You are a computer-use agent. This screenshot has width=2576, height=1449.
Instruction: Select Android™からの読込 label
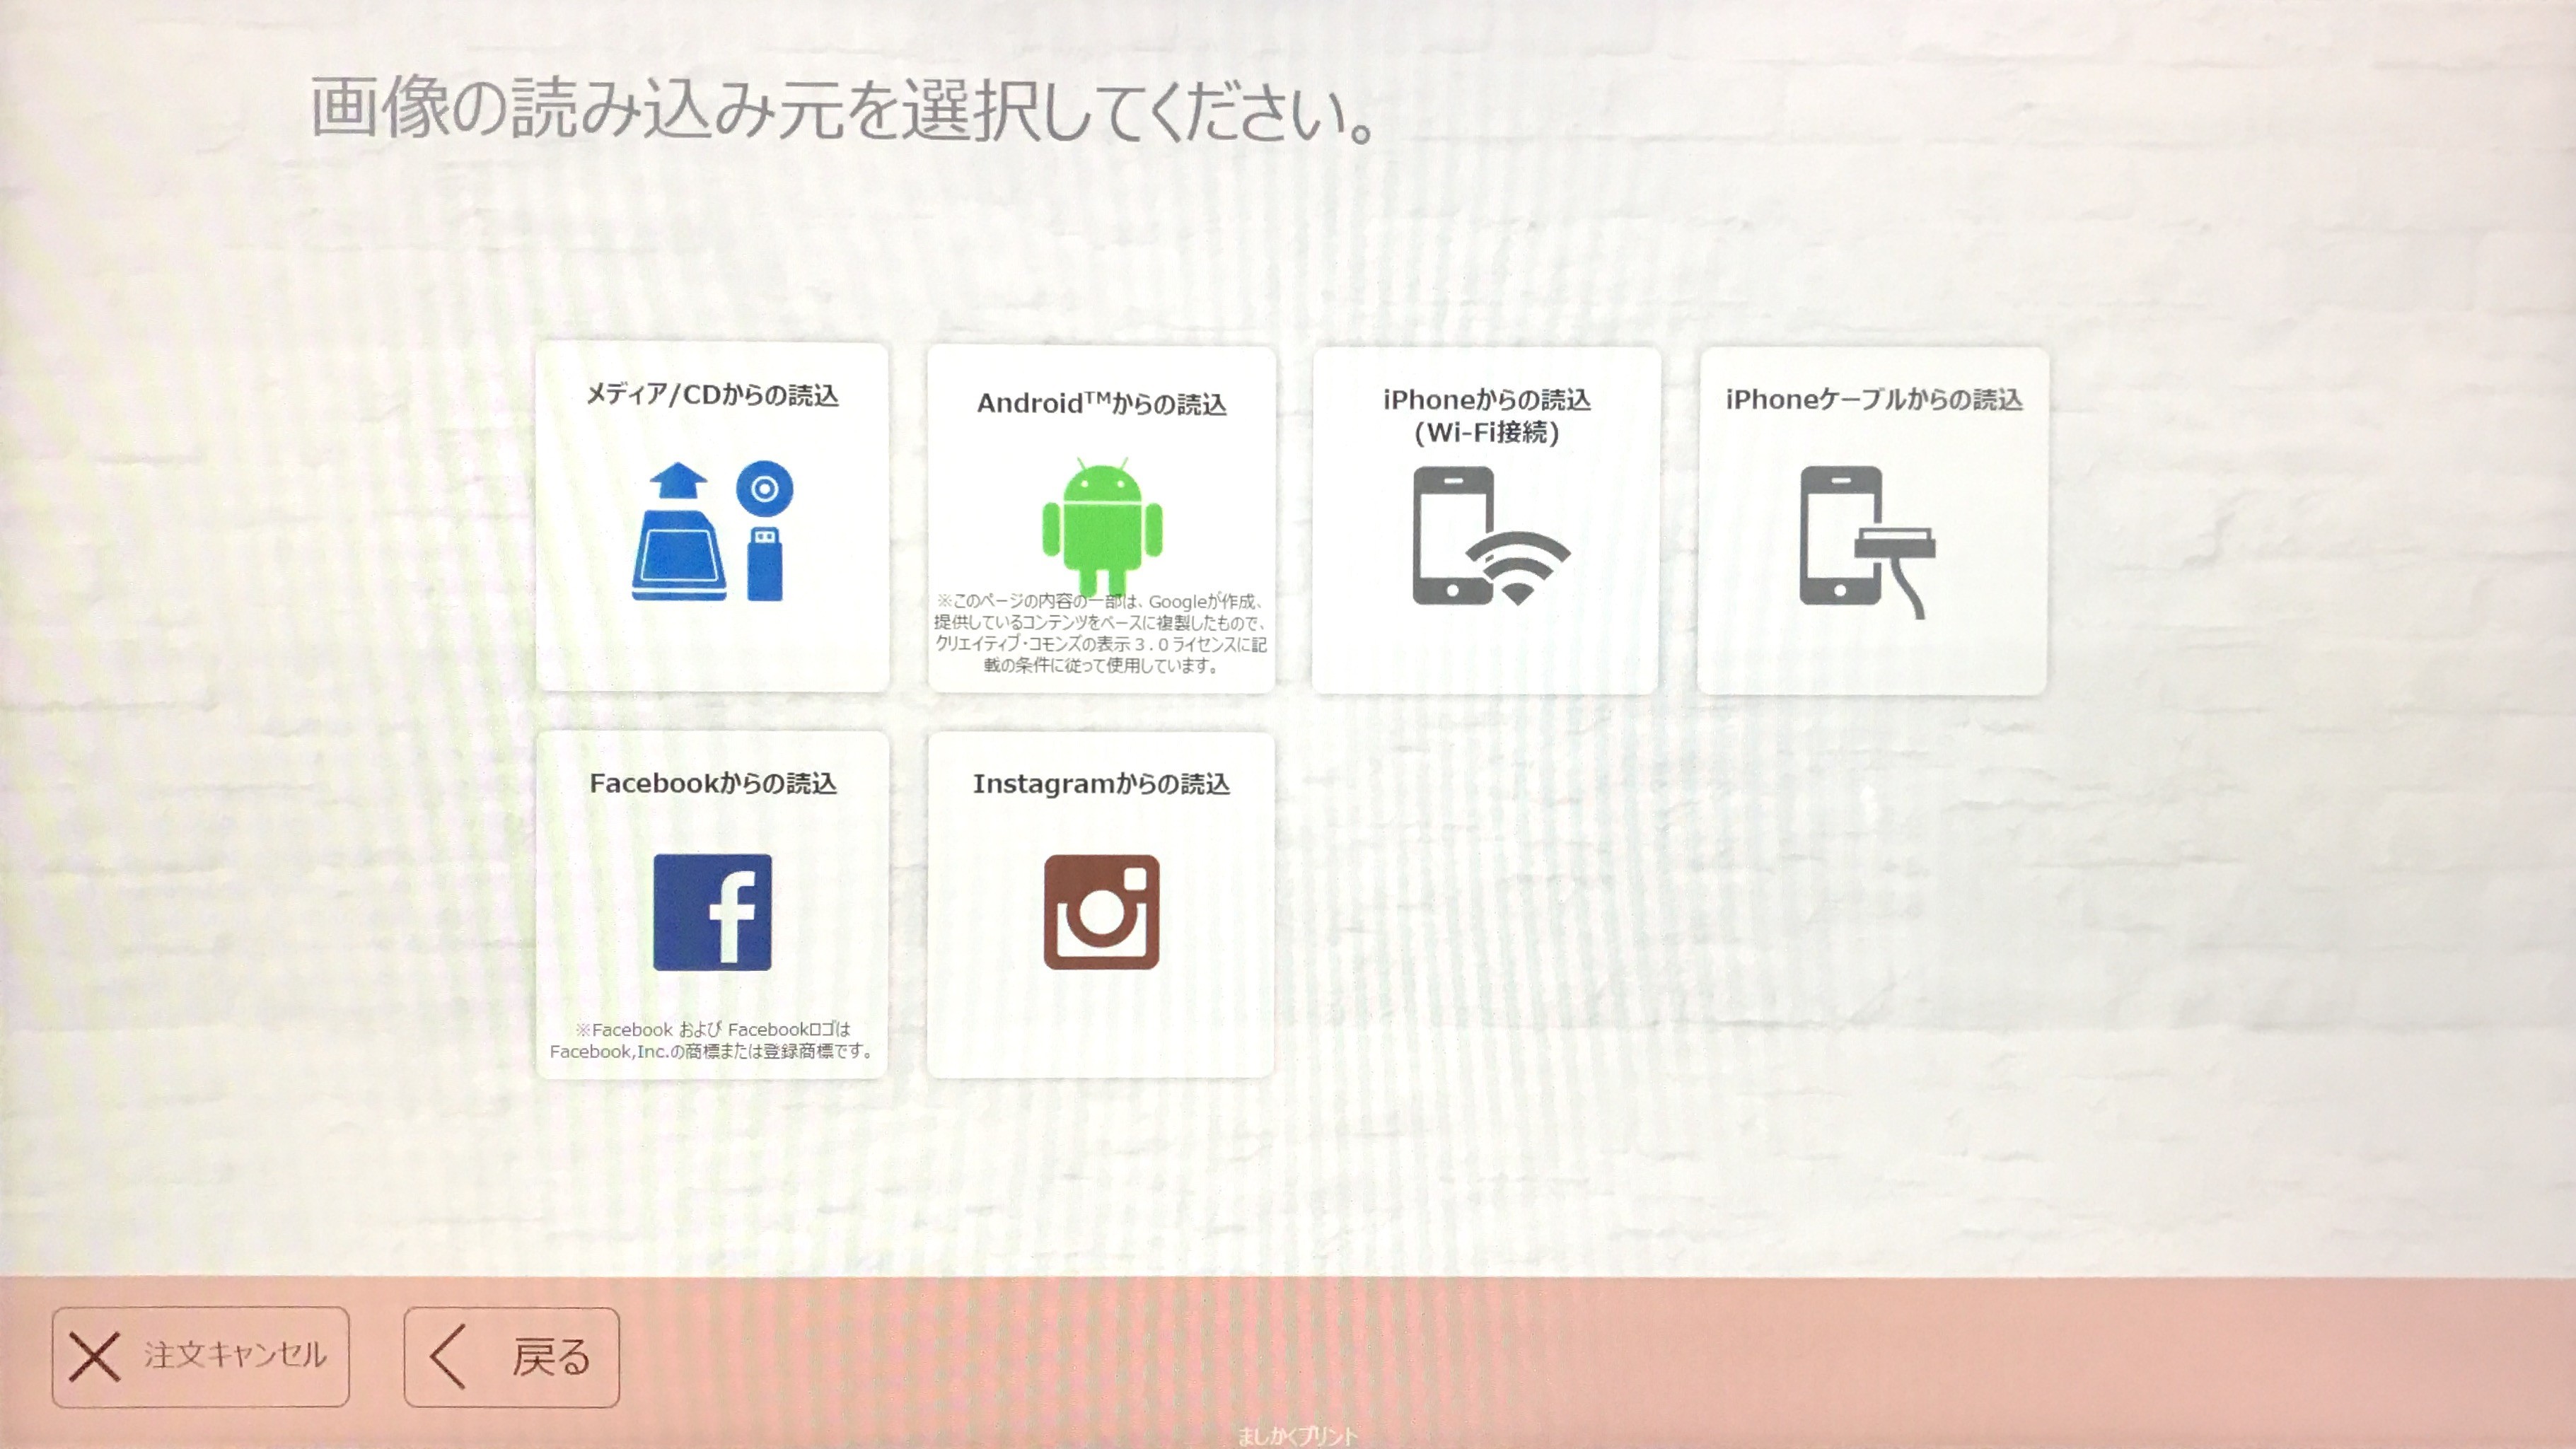pos(1101,403)
